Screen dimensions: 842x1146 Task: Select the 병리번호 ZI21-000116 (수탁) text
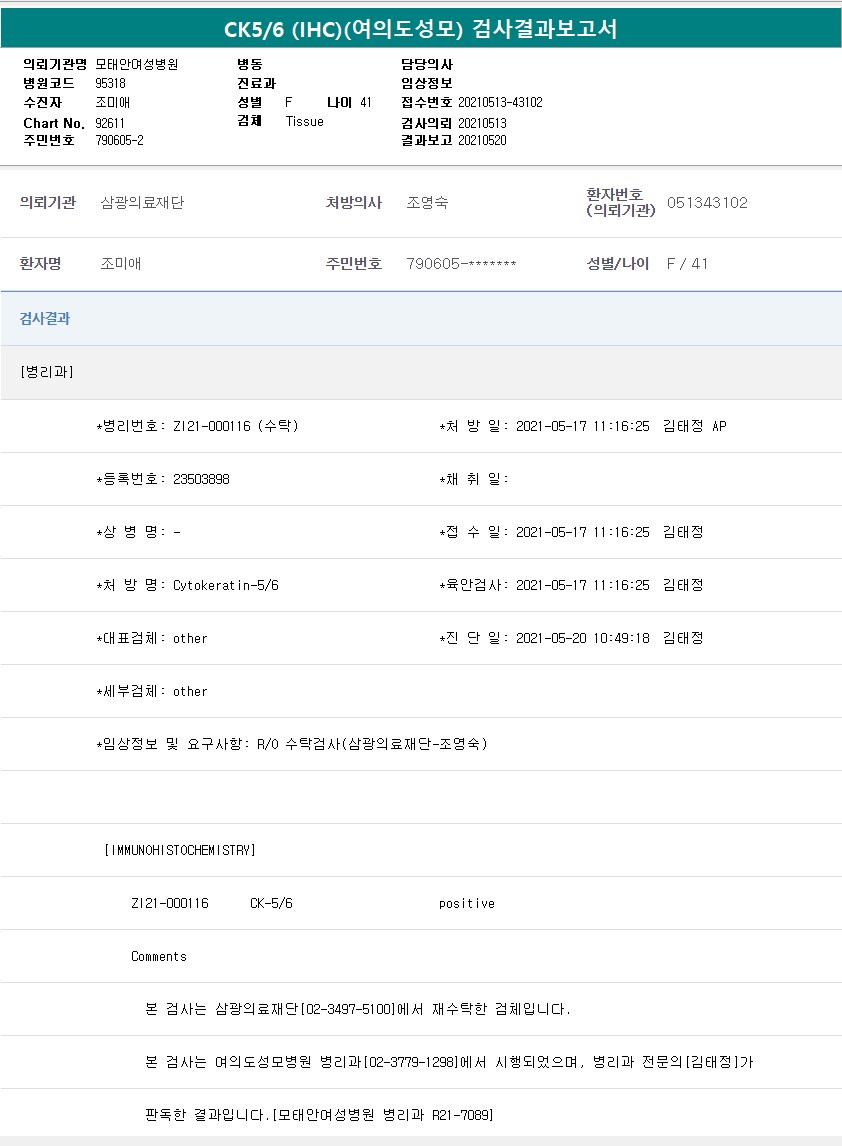(197, 426)
